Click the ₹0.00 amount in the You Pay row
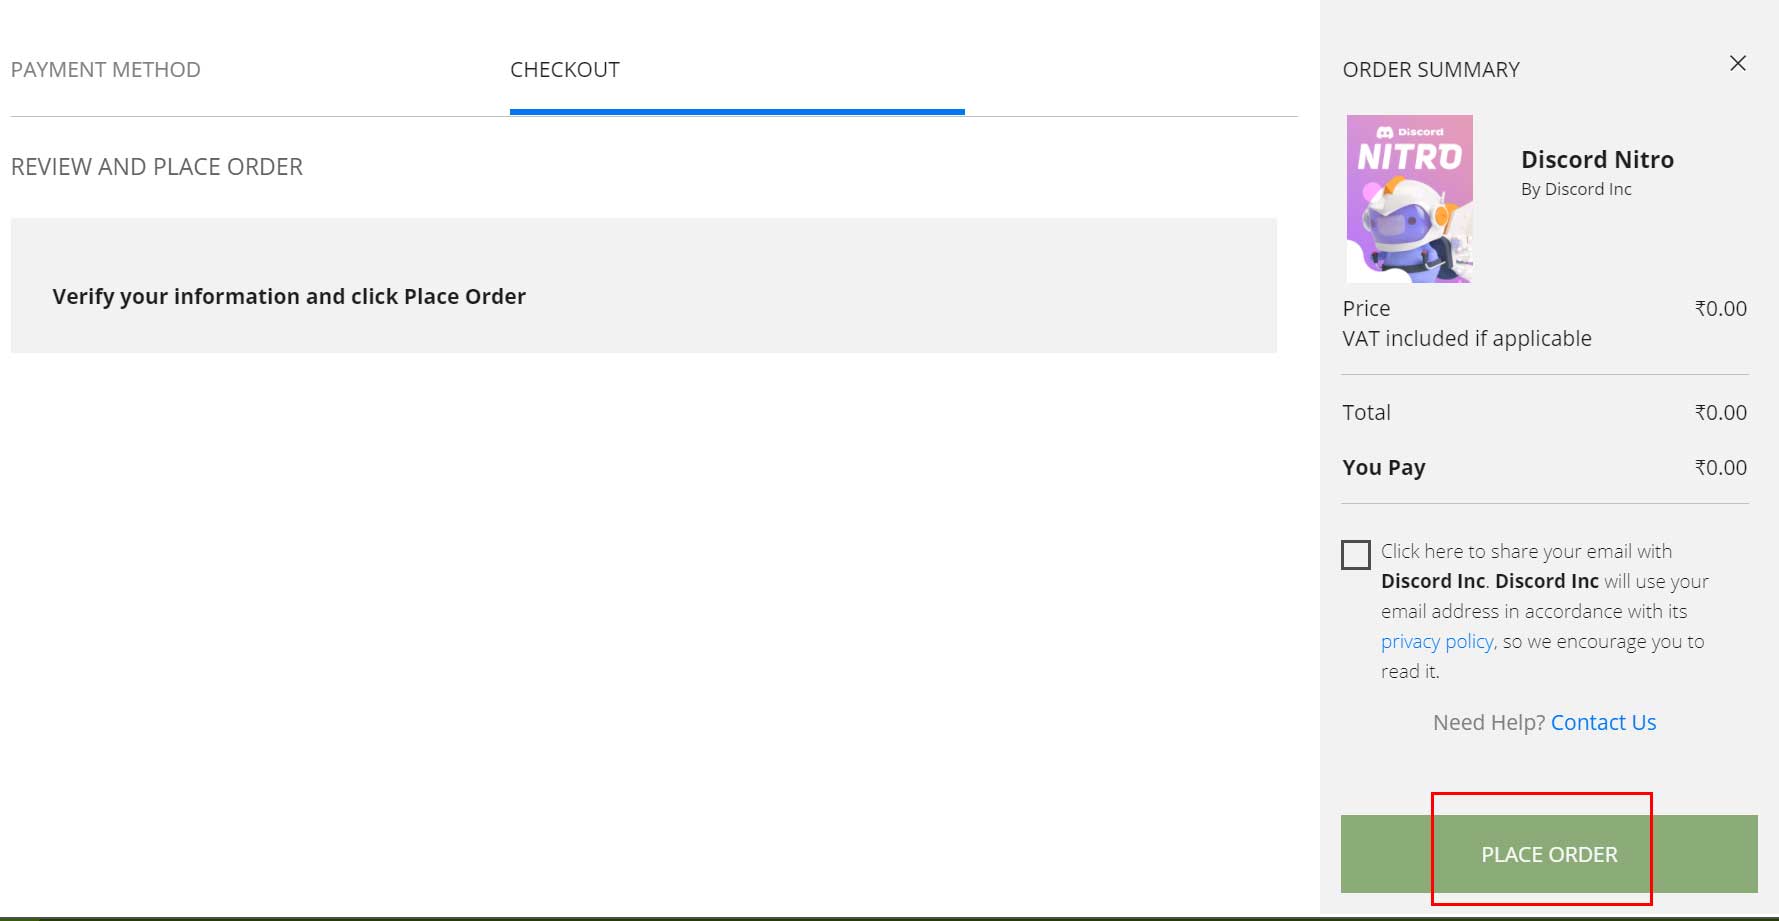The image size is (1779, 921). 1721,467
